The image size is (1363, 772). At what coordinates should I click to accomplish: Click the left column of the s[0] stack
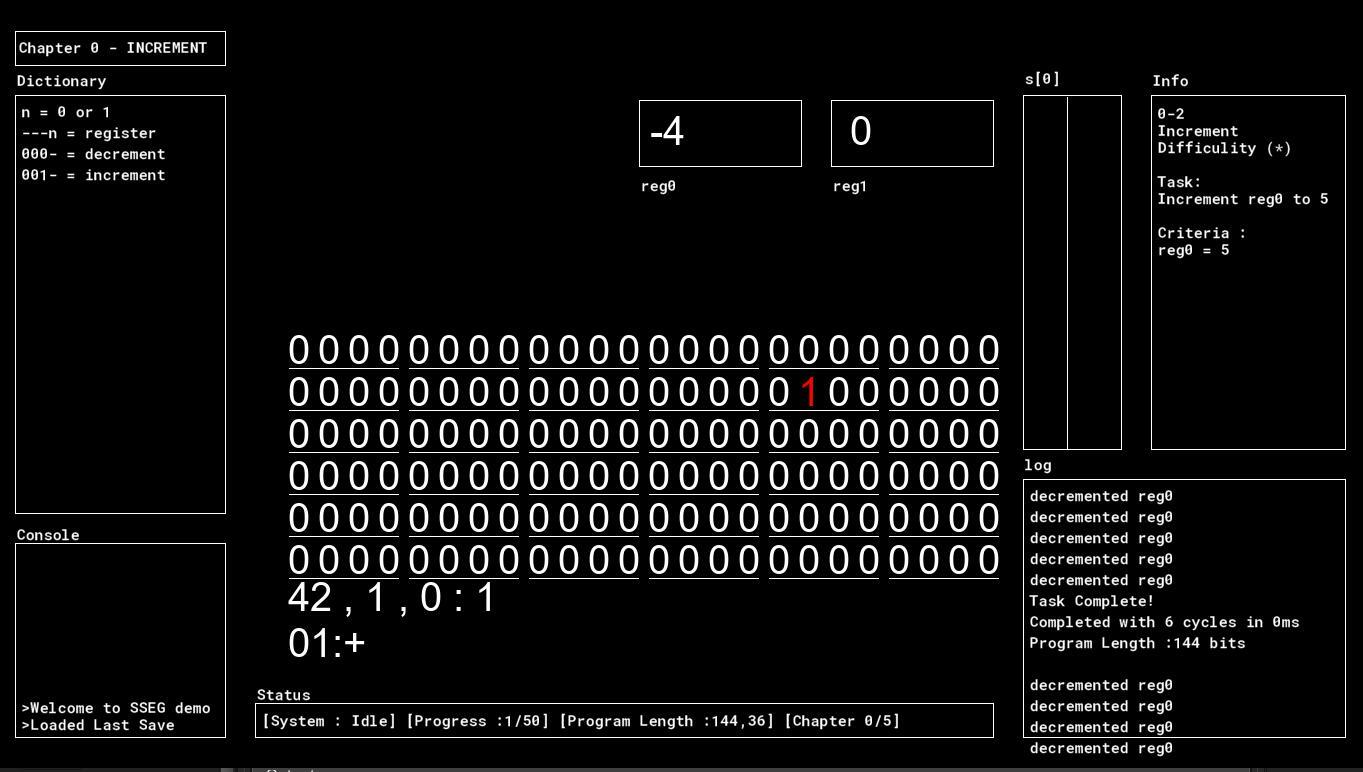click(x=1045, y=272)
